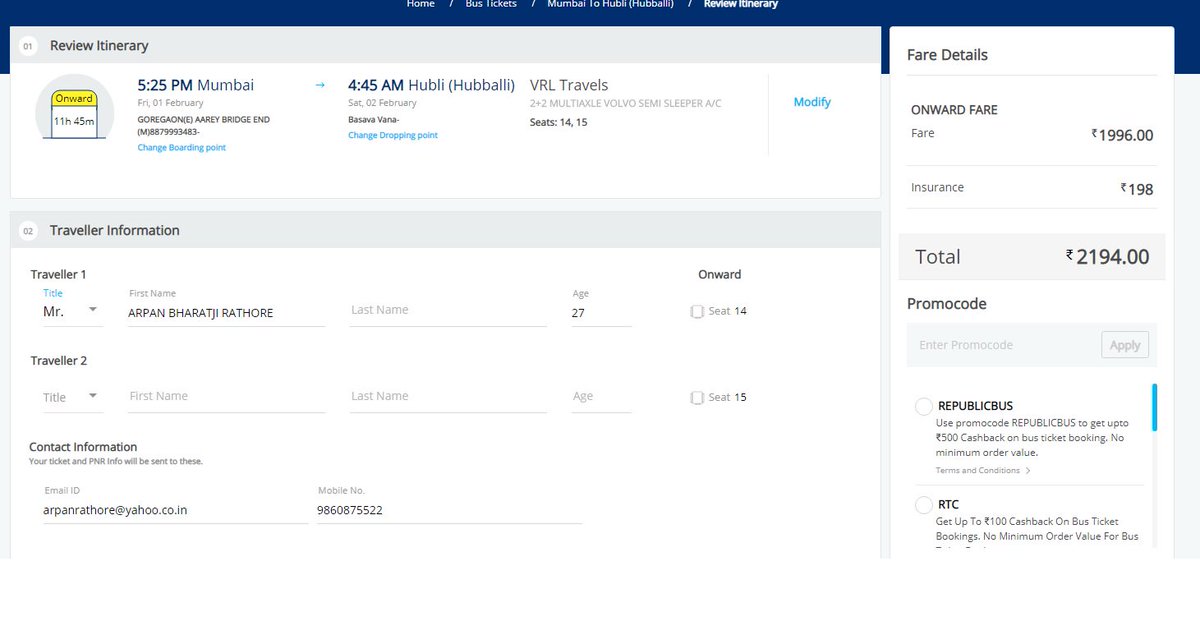
Task: Open REPUBLICBUS Terms and Conditions link
Action: [978, 471]
